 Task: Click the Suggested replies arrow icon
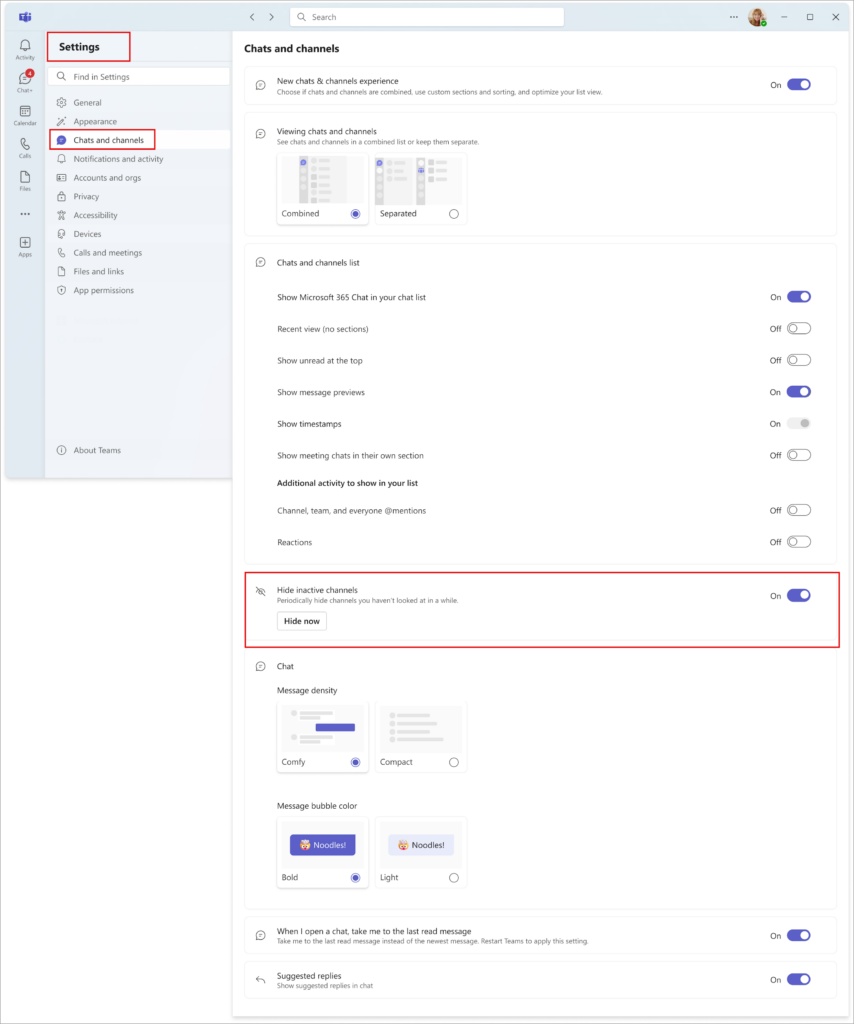[261, 980]
